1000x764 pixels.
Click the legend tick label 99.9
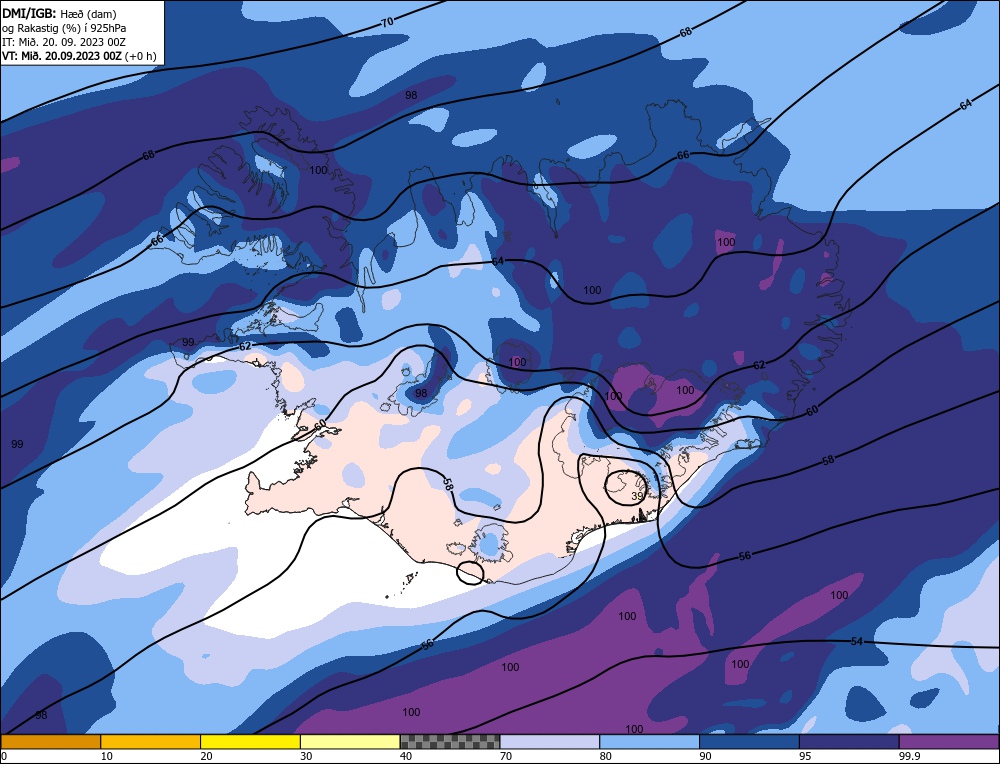(x=908, y=756)
